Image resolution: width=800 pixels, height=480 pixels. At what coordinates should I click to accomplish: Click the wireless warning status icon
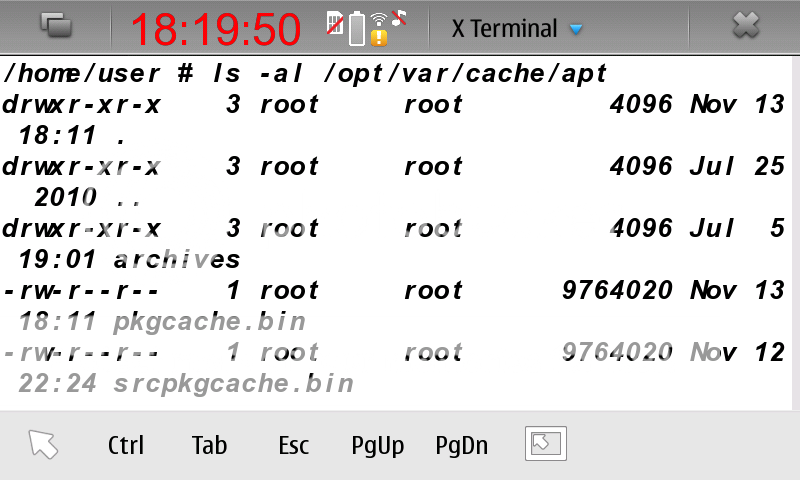pos(379,29)
